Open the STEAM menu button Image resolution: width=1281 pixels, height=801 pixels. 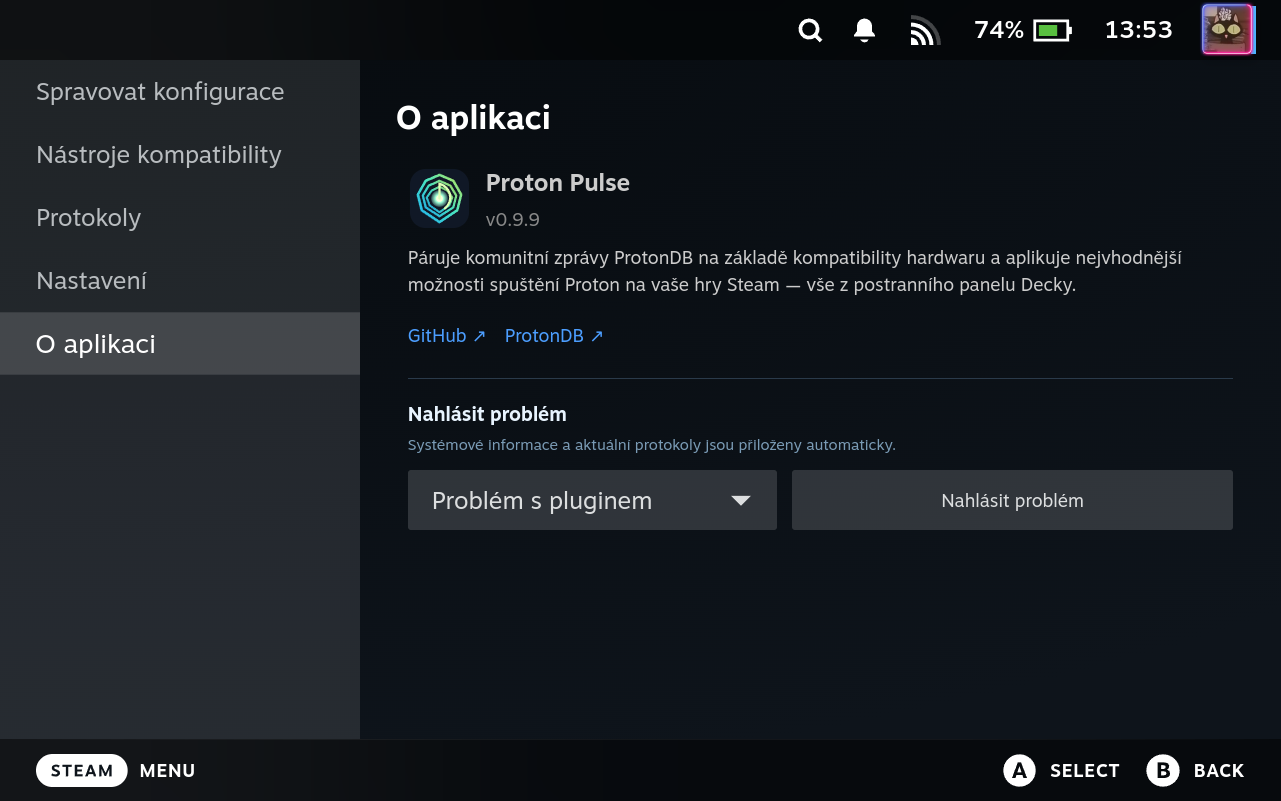coord(82,770)
